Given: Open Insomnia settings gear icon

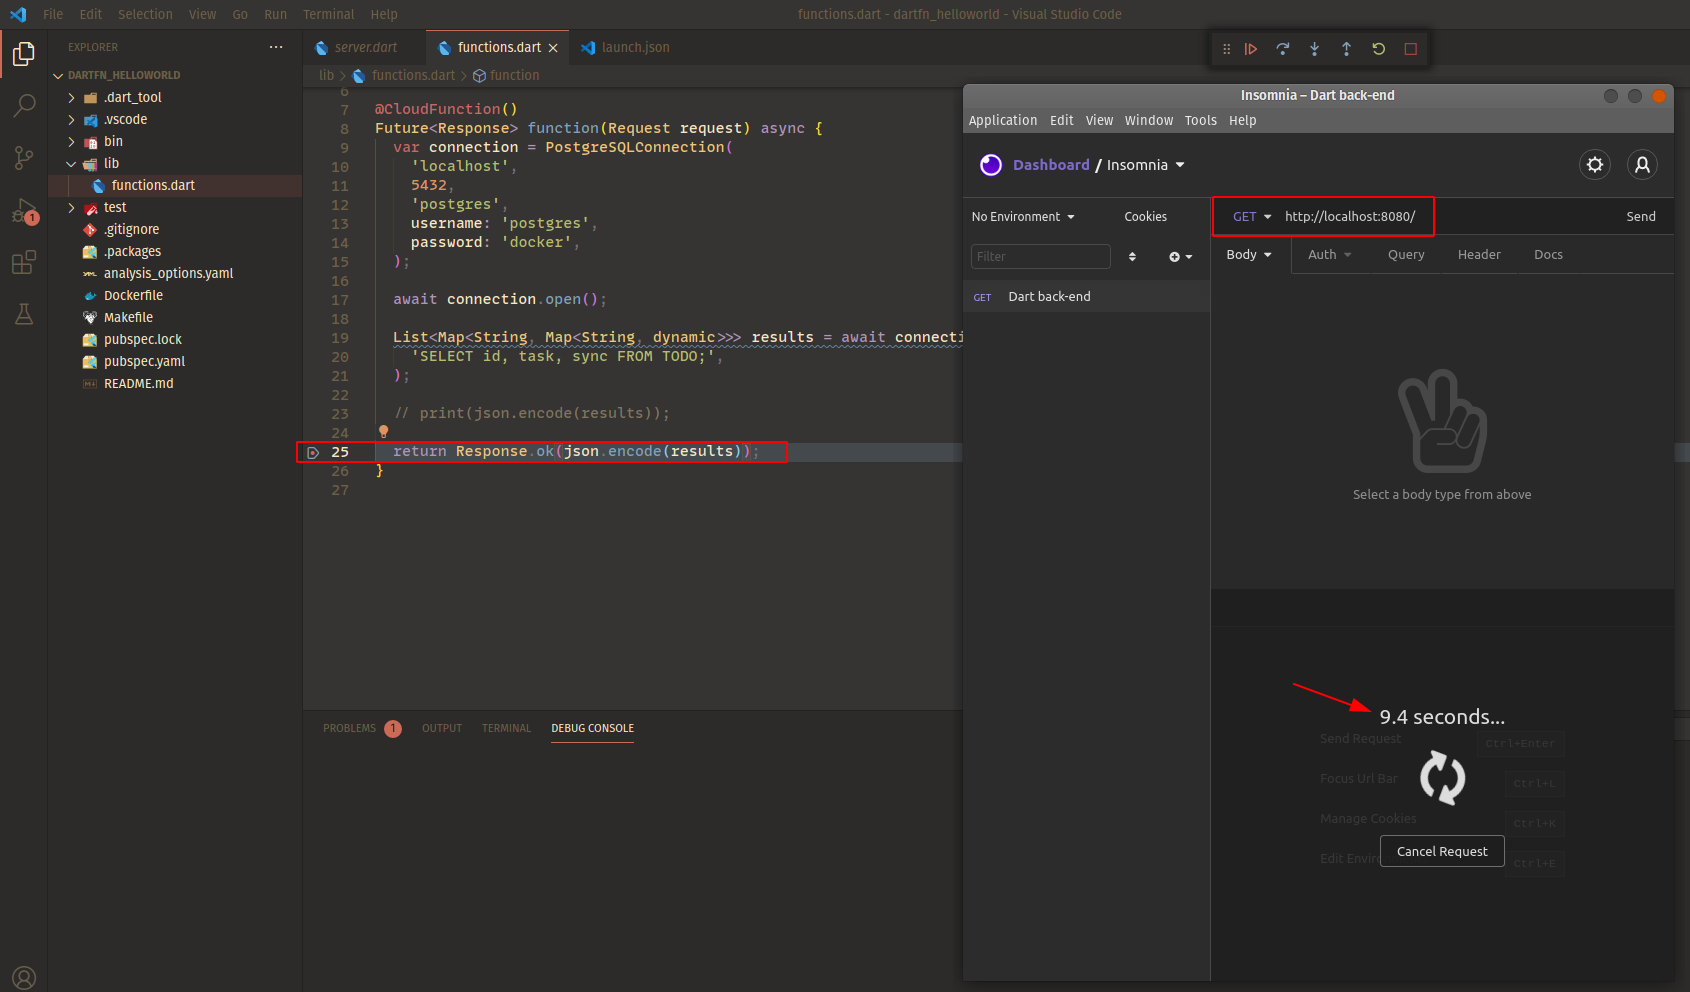Looking at the screenshot, I should (1595, 164).
